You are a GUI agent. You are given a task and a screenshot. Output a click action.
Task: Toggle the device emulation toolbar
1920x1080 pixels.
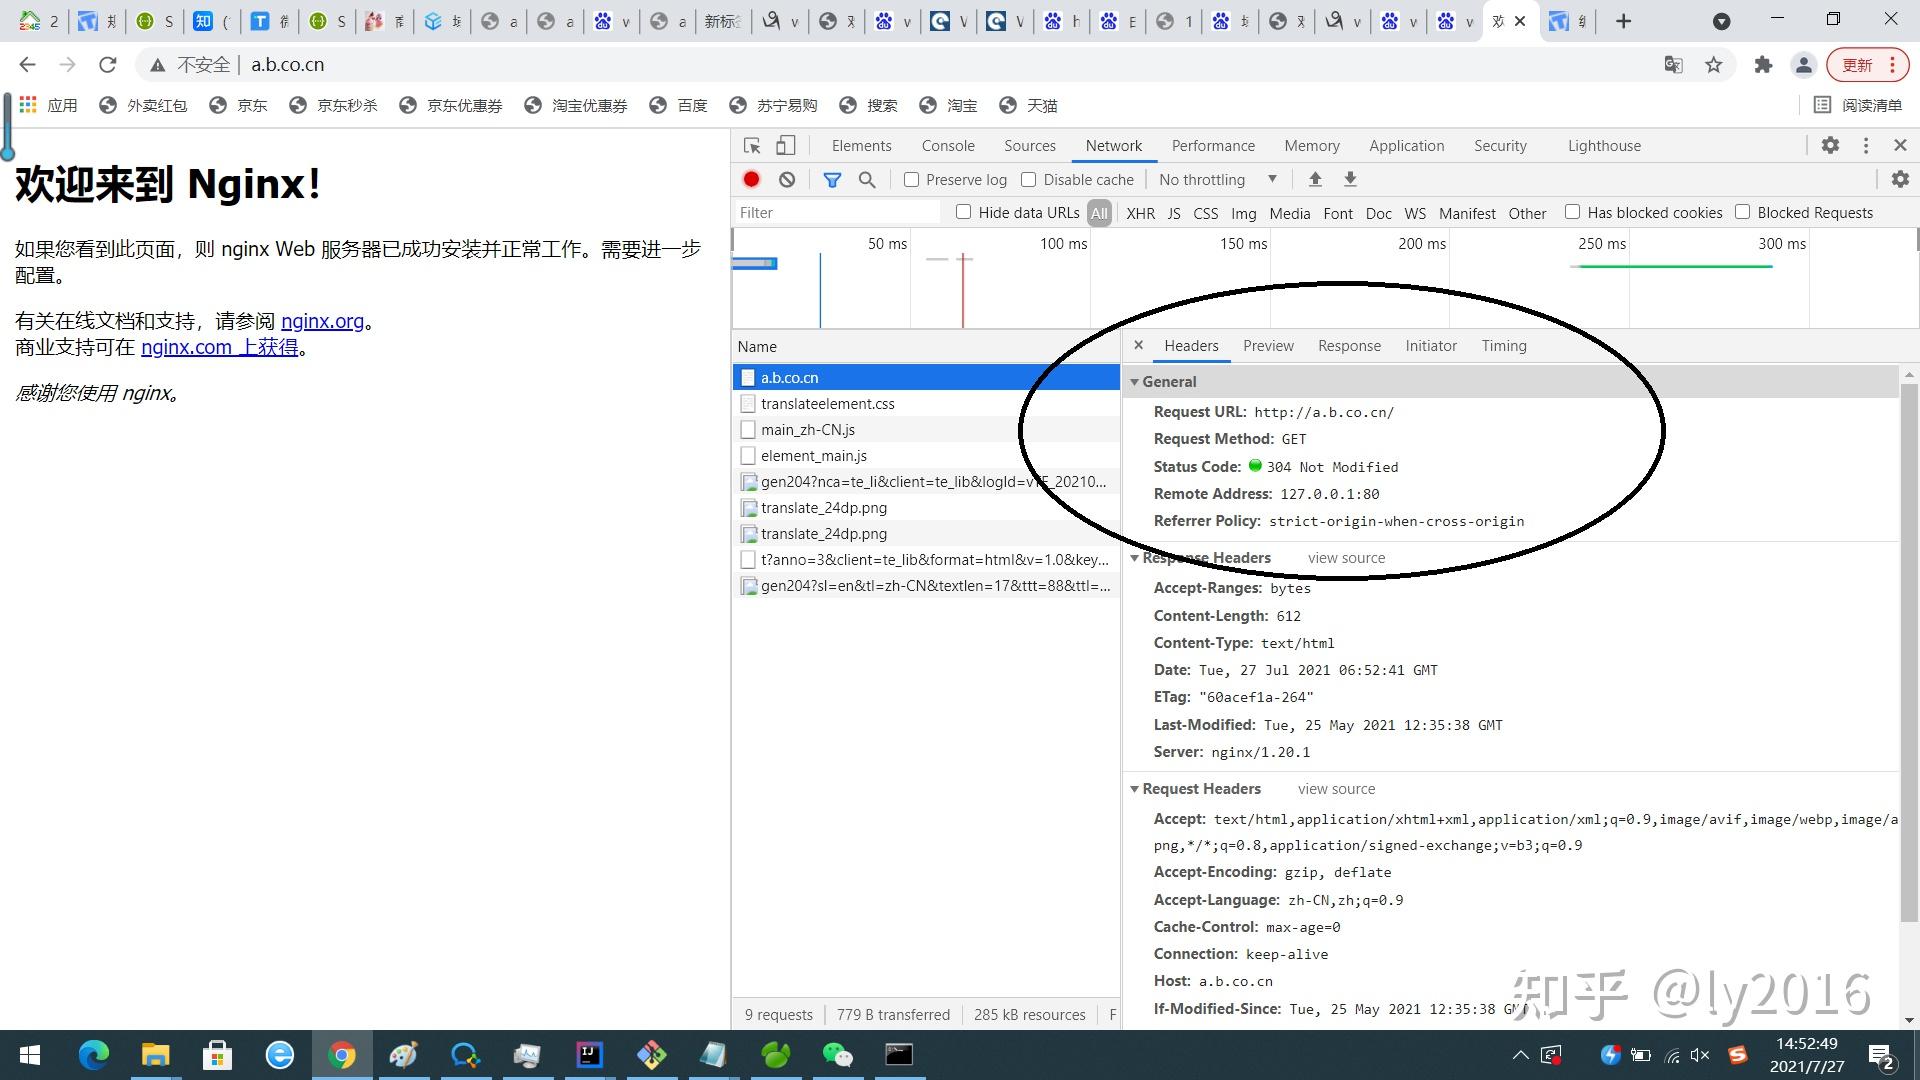tap(785, 145)
